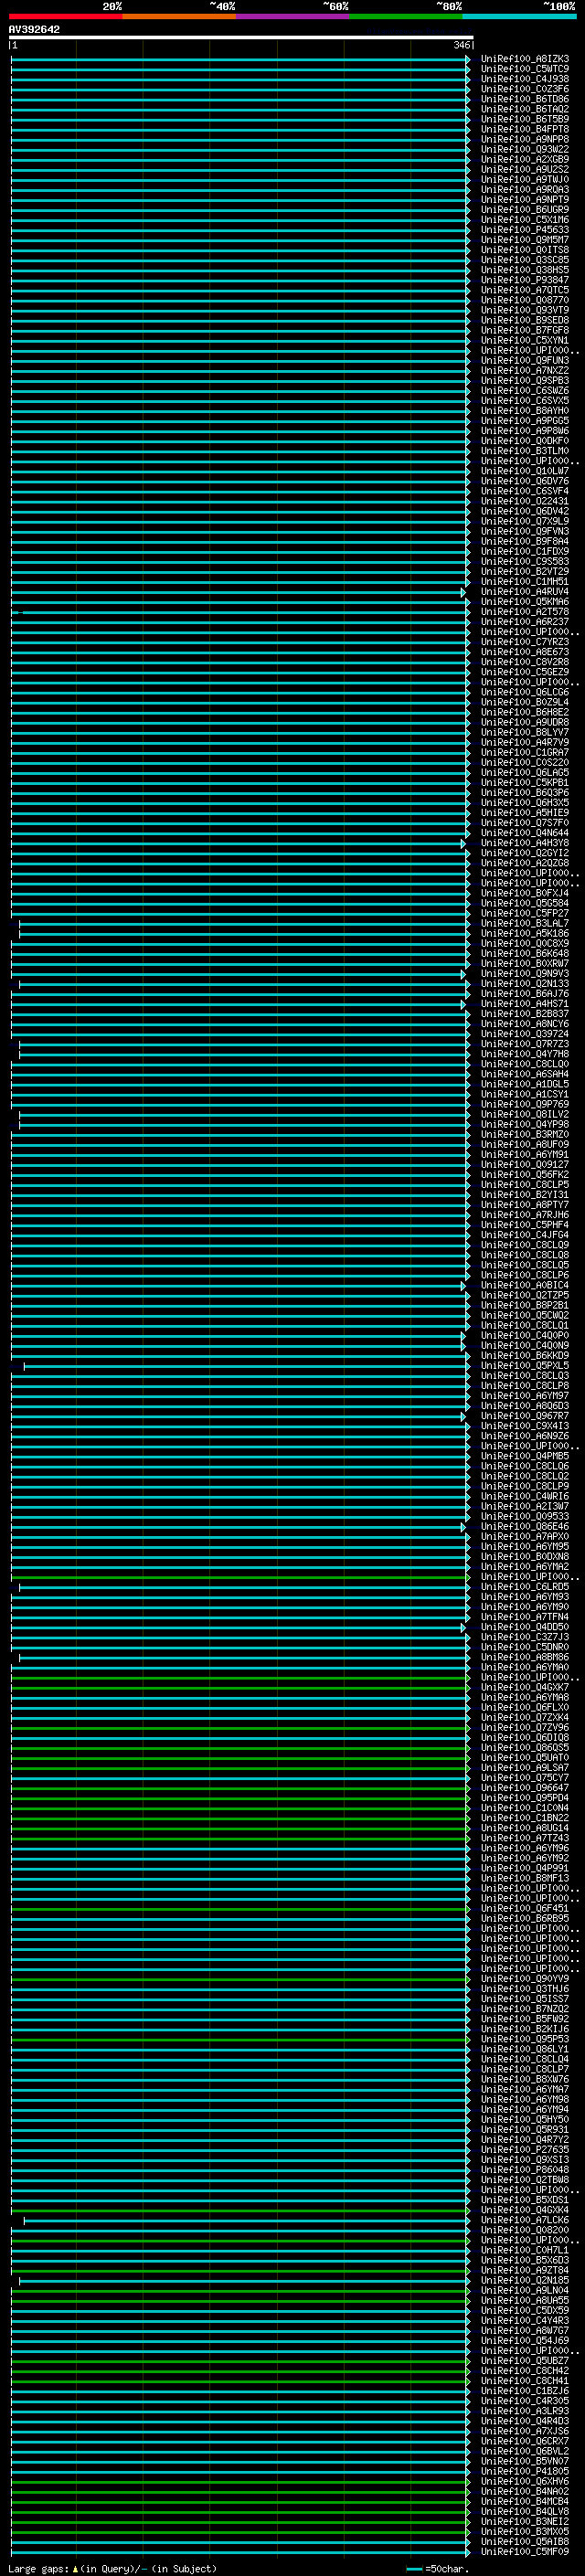The width and height of the screenshot is (585, 2576).
Task: Click the alignment bar for UniRef100_C5WTC9
Action: tap(240, 69)
